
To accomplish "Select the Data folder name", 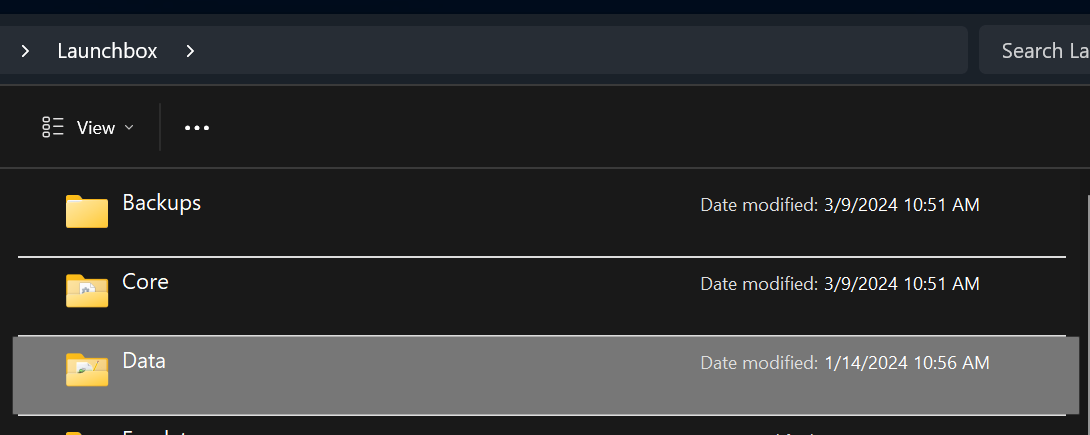I will point(144,361).
